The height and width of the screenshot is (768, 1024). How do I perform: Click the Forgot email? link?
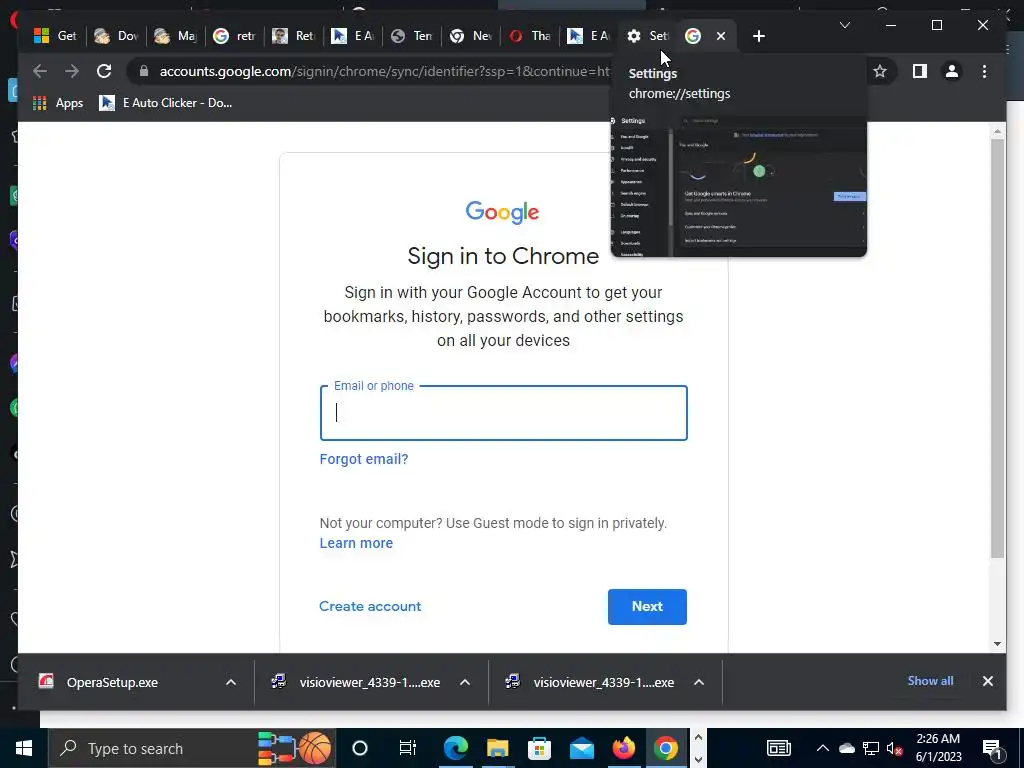pos(364,459)
